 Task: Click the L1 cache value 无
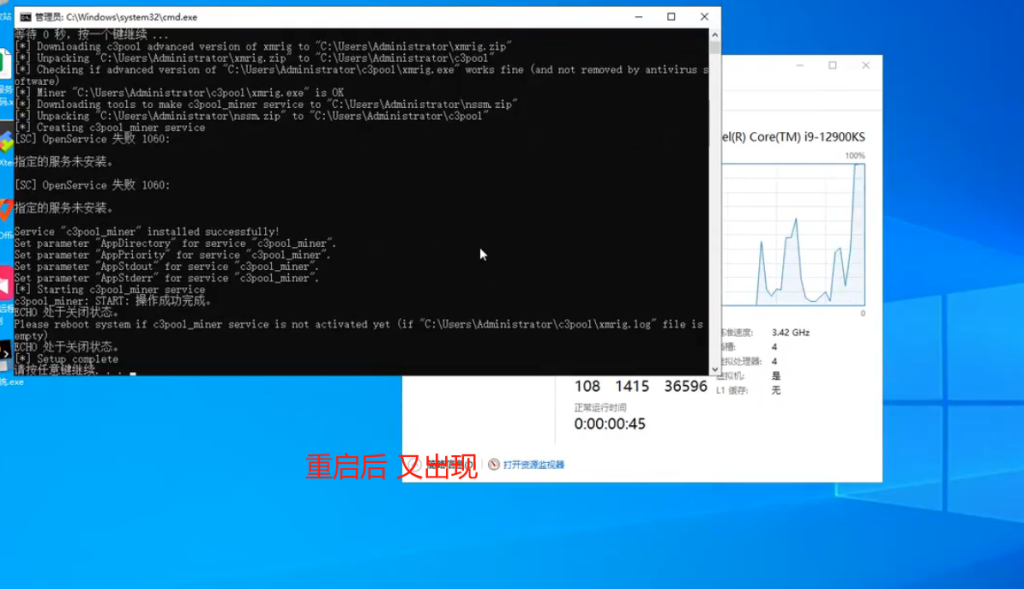pyautogui.click(x=776, y=390)
